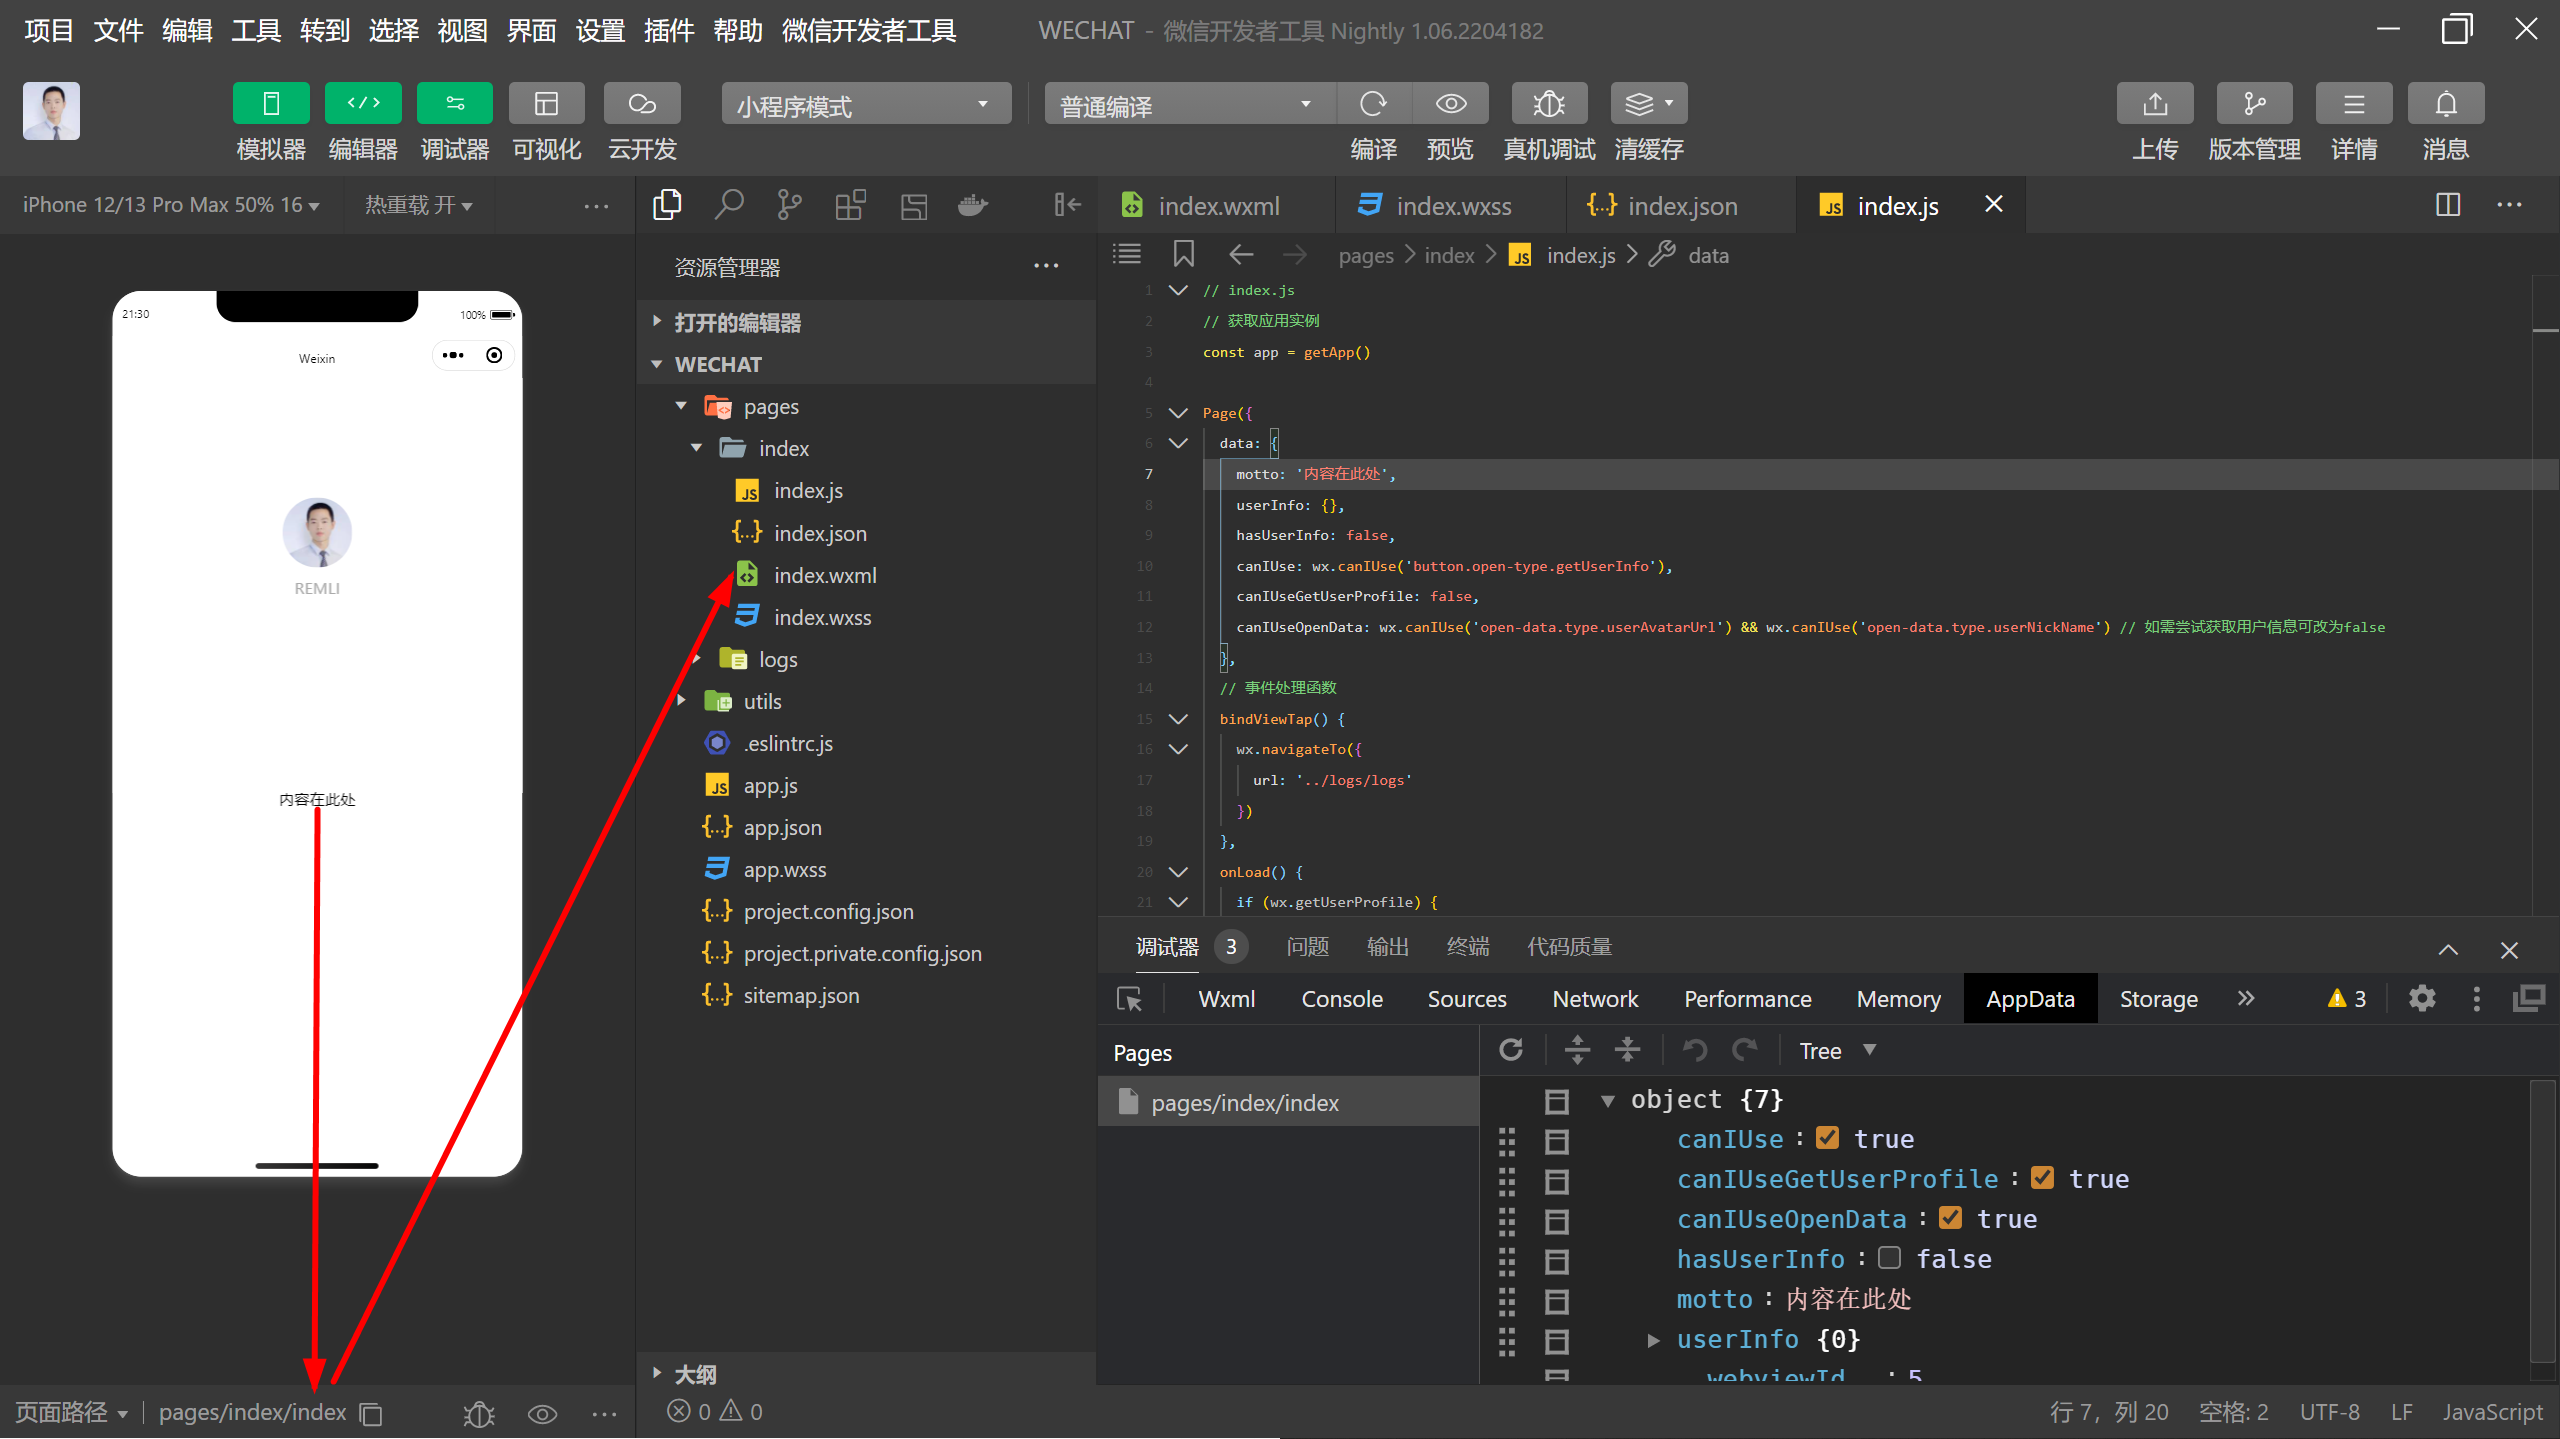Click the upload (上传) icon
Screen dimensions: 2560x1439
point(2154,104)
